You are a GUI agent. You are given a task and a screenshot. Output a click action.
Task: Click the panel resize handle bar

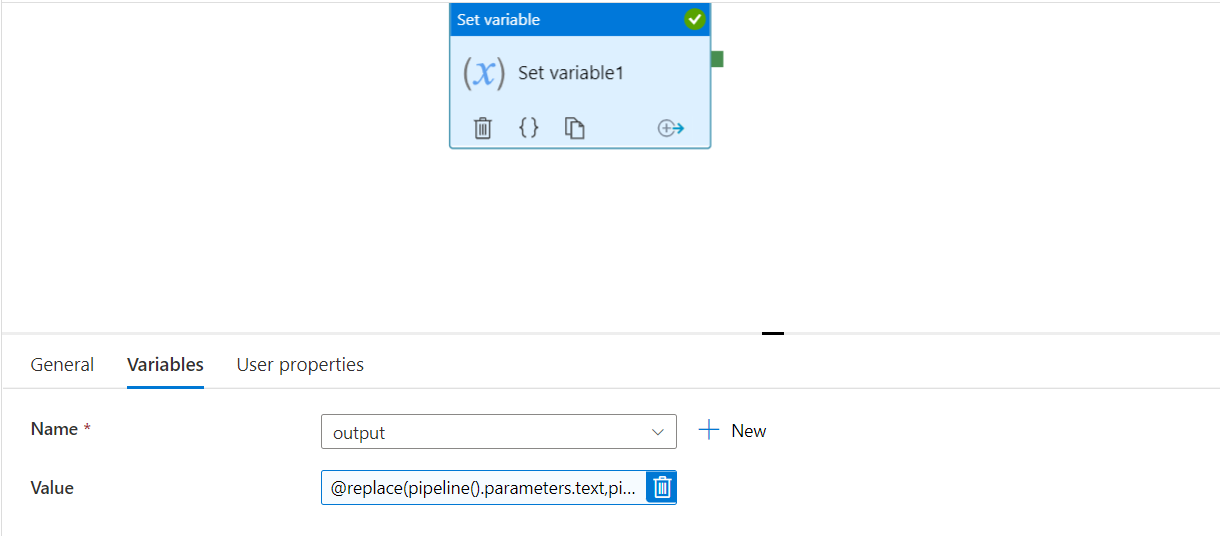772,333
